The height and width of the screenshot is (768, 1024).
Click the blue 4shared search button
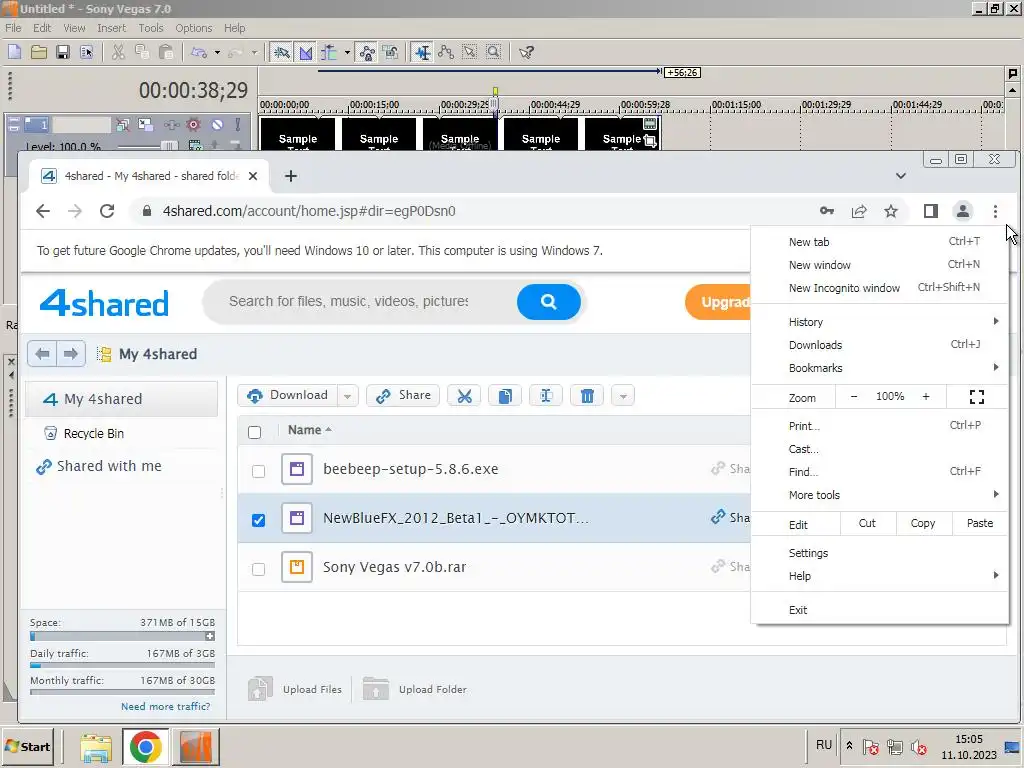(x=549, y=302)
